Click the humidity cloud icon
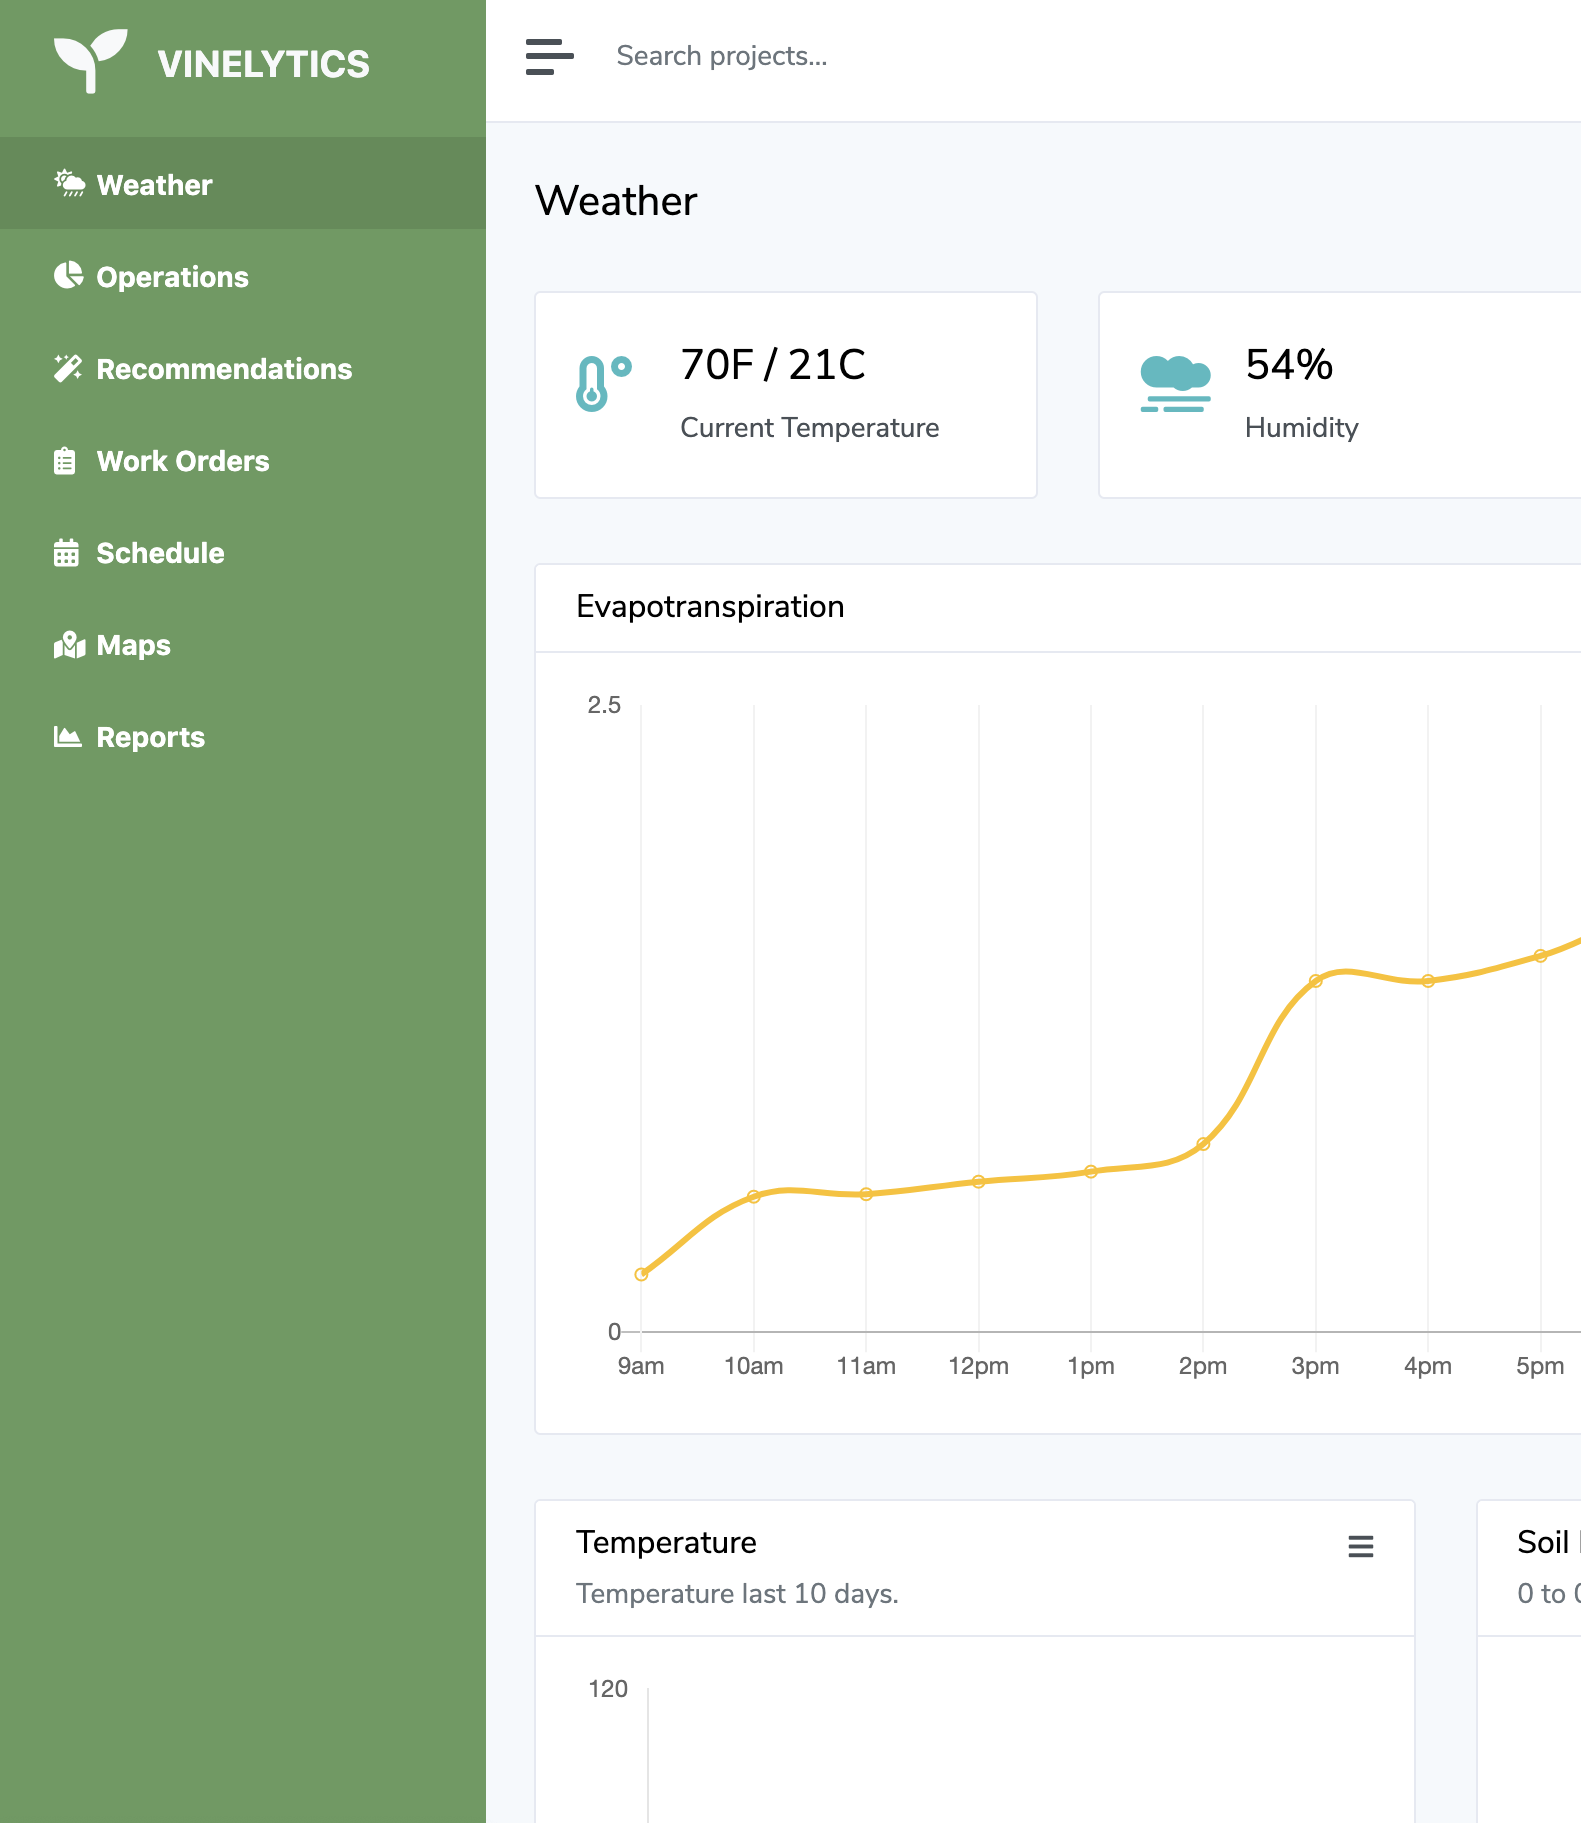 point(1175,384)
